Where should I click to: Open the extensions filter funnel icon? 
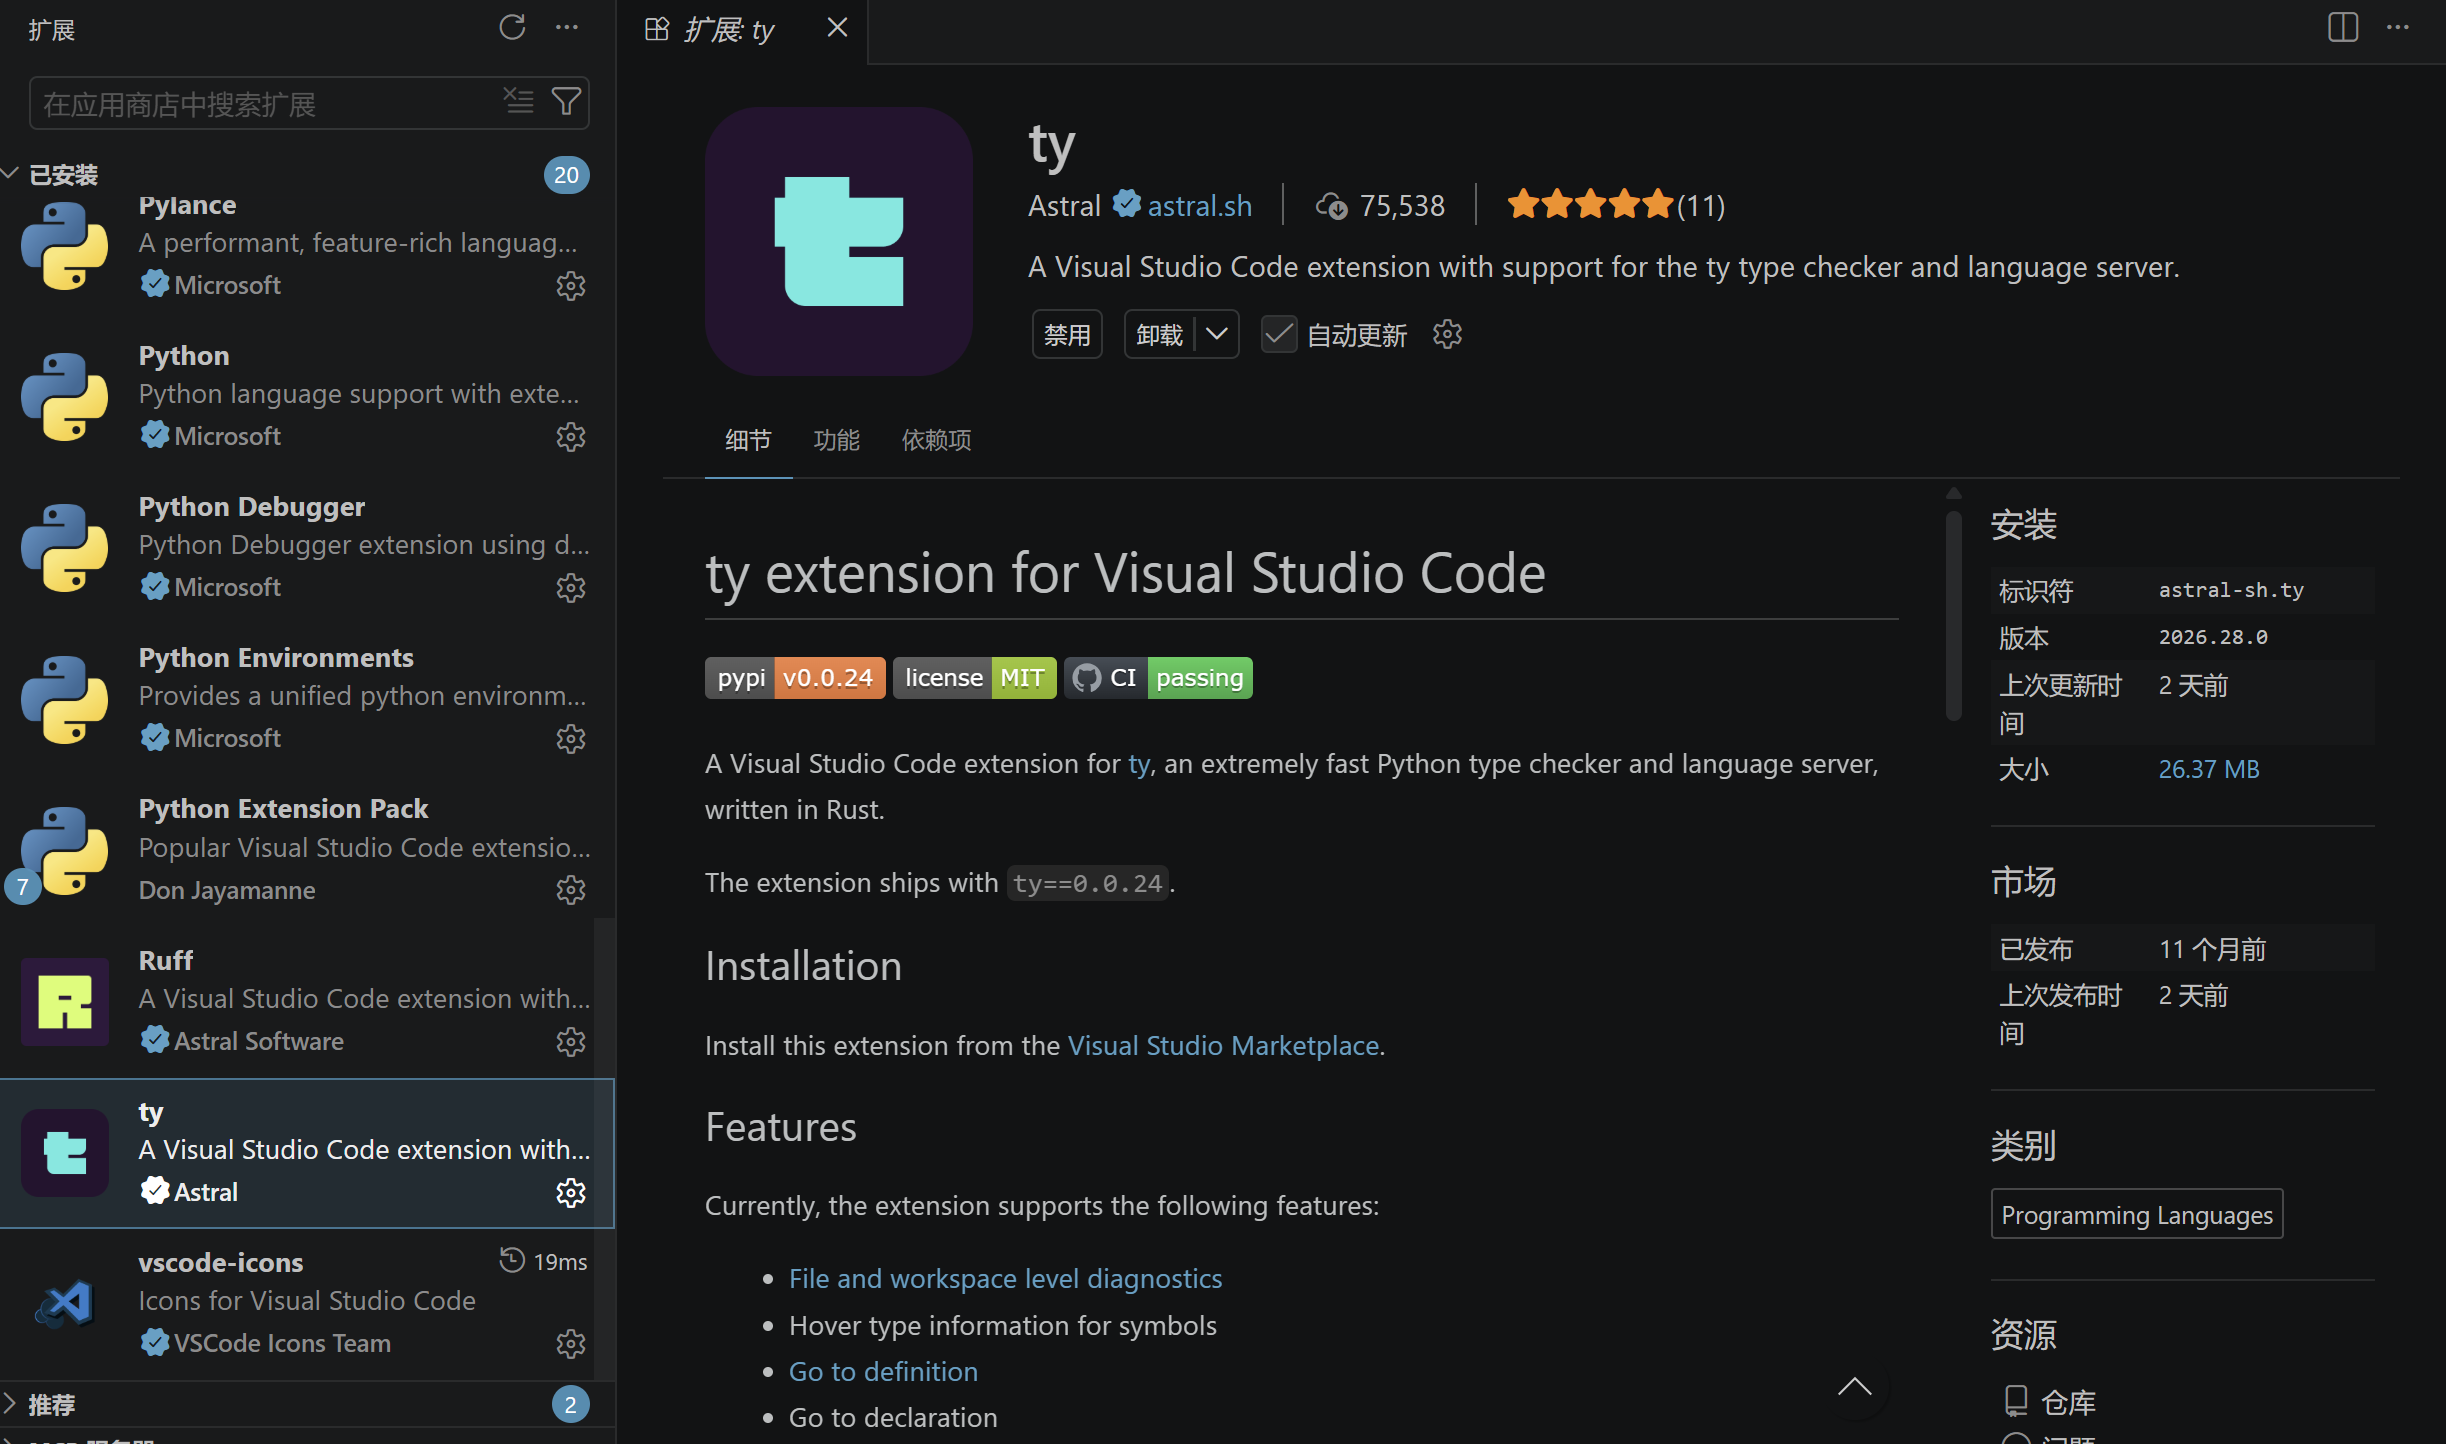[567, 101]
